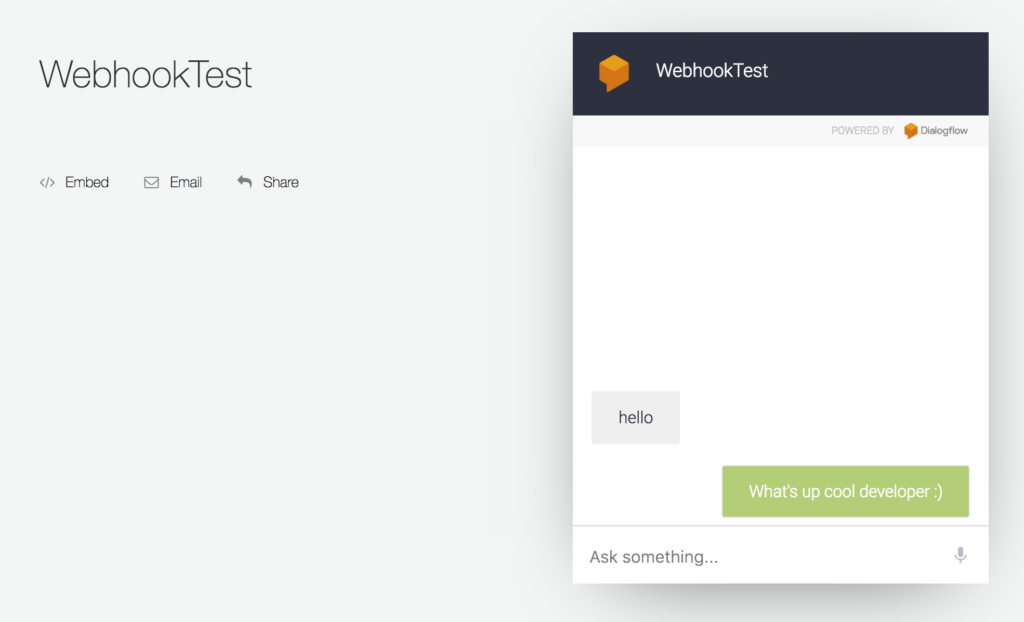Viewport: 1024px width, 622px height.
Task: Click the orange agent logo in chat header
Action: pyautogui.click(x=614, y=73)
